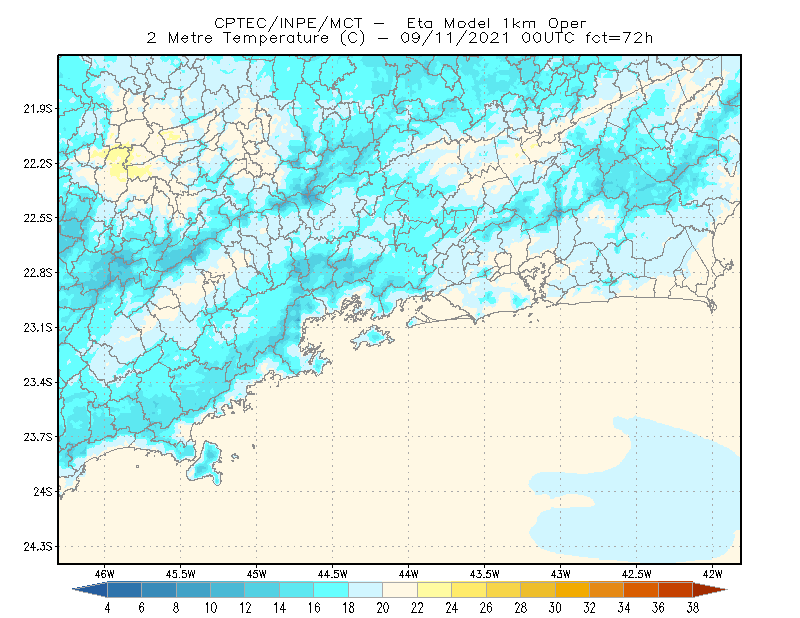
Task: Click the colorbar label 22
Action: point(417,608)
